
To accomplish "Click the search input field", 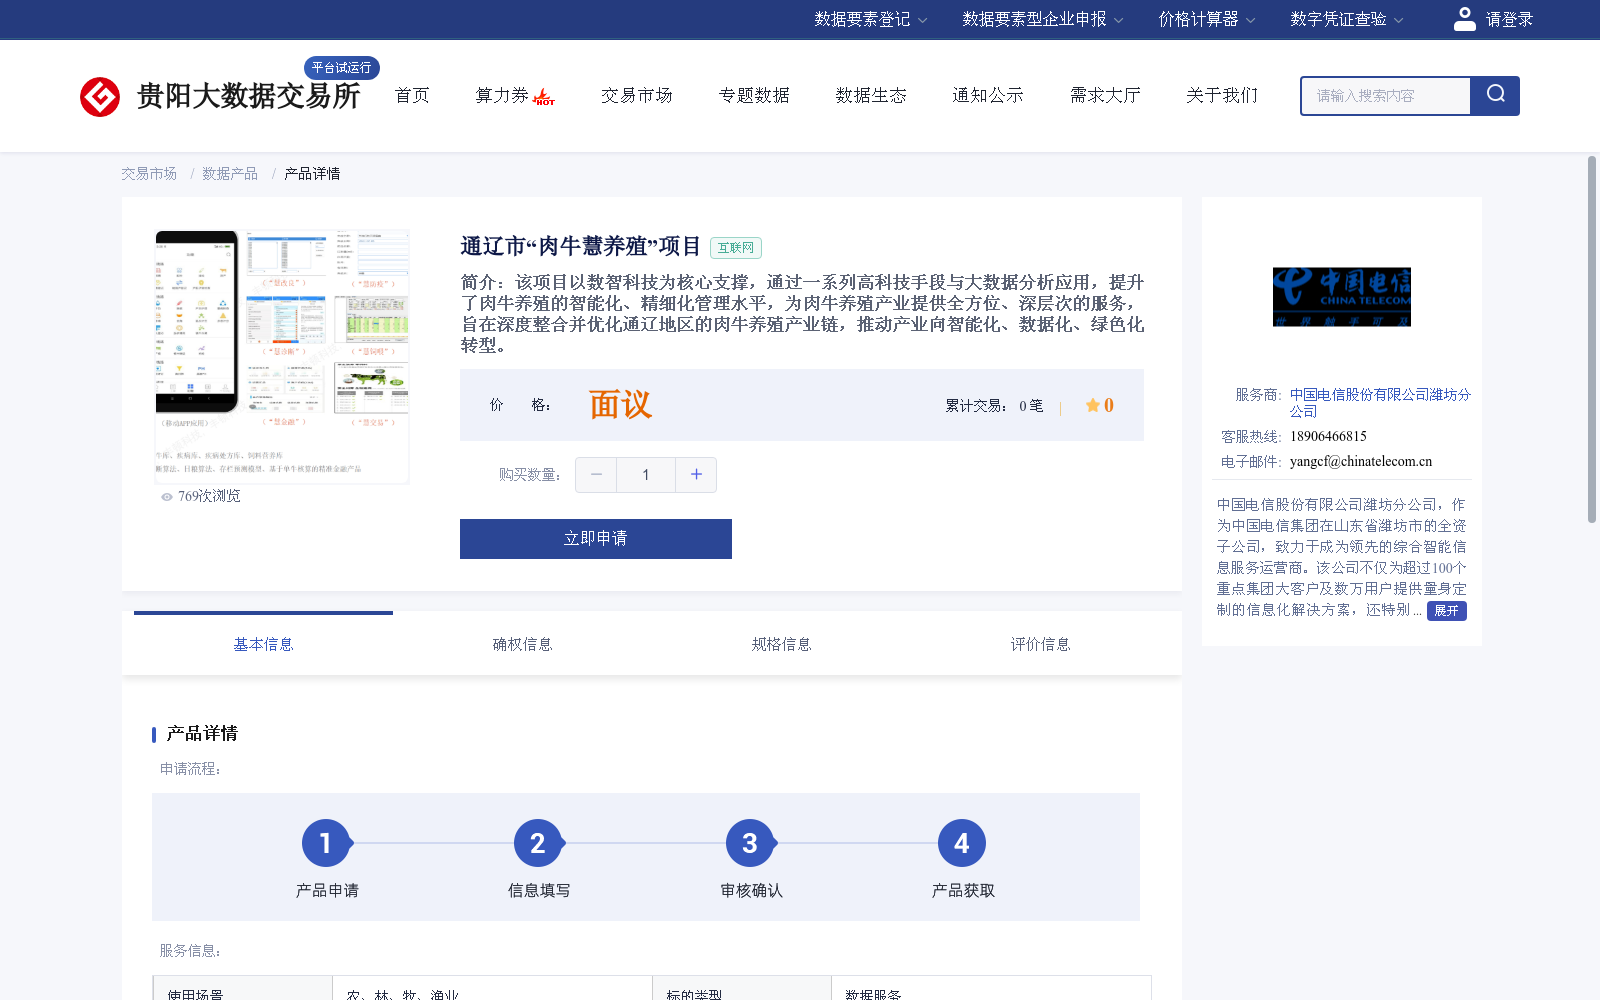I will pyautogui.click(x=1386, y=96).
